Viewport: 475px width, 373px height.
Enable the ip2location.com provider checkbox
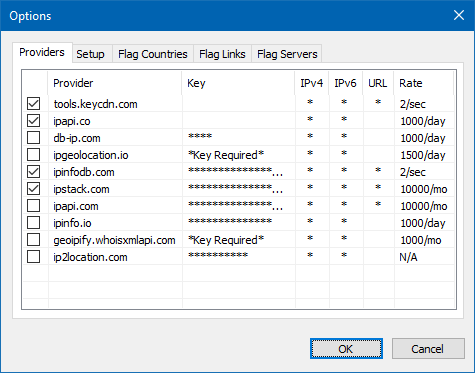pyautogui.click(x=33, y=257)
